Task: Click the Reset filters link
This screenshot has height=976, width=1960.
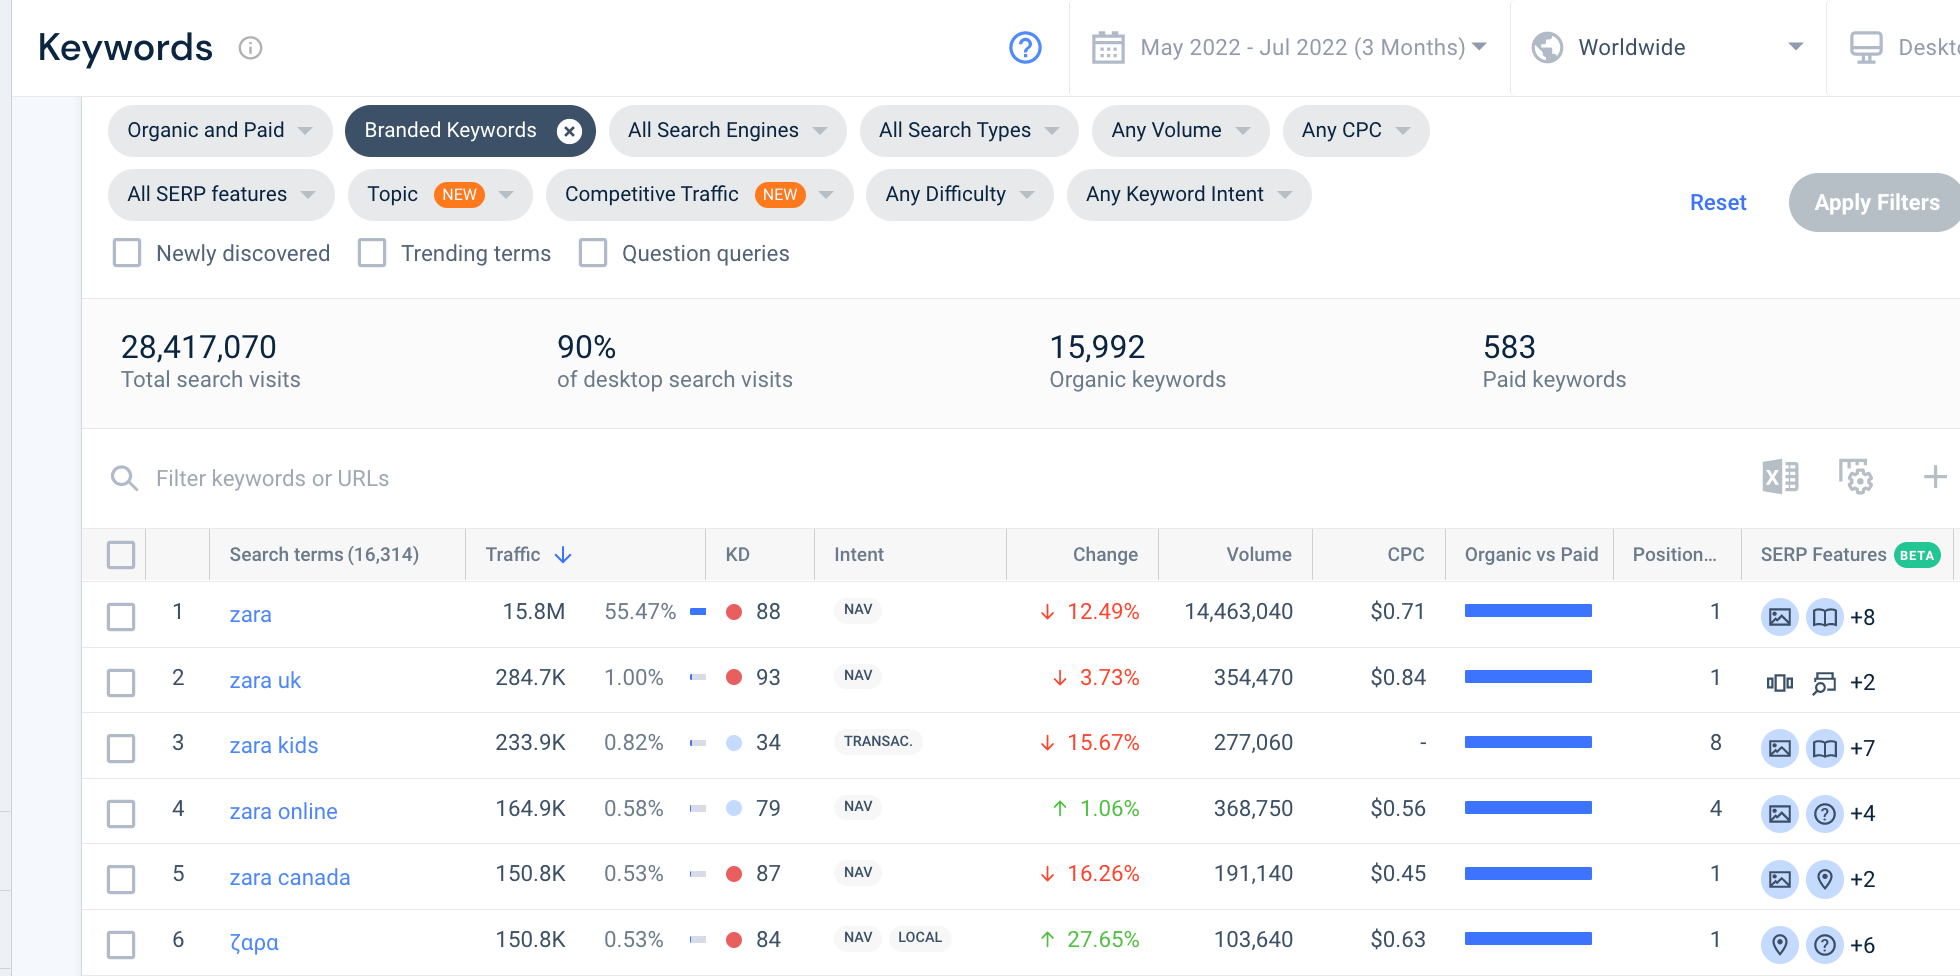Action: [1718, 203]
